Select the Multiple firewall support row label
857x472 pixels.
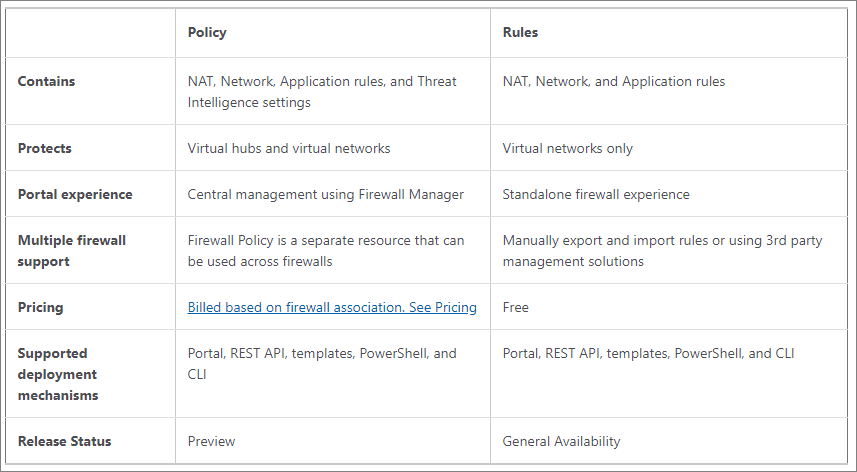coord(72,251)
